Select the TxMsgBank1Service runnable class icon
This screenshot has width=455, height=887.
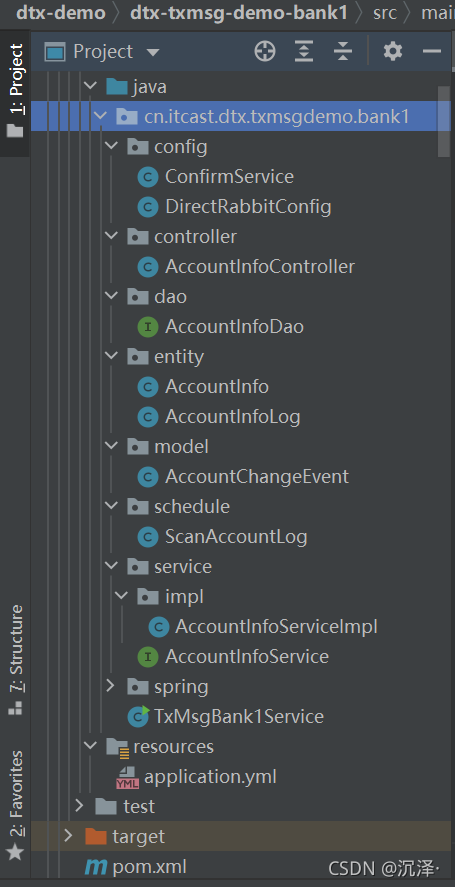(x=139, y=716)
